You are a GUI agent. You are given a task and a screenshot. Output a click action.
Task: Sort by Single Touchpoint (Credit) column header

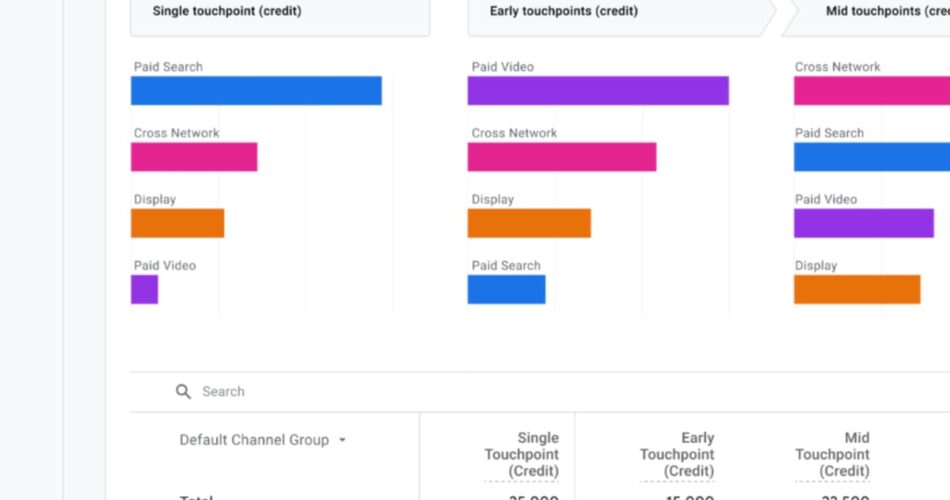tap(521, 454)
